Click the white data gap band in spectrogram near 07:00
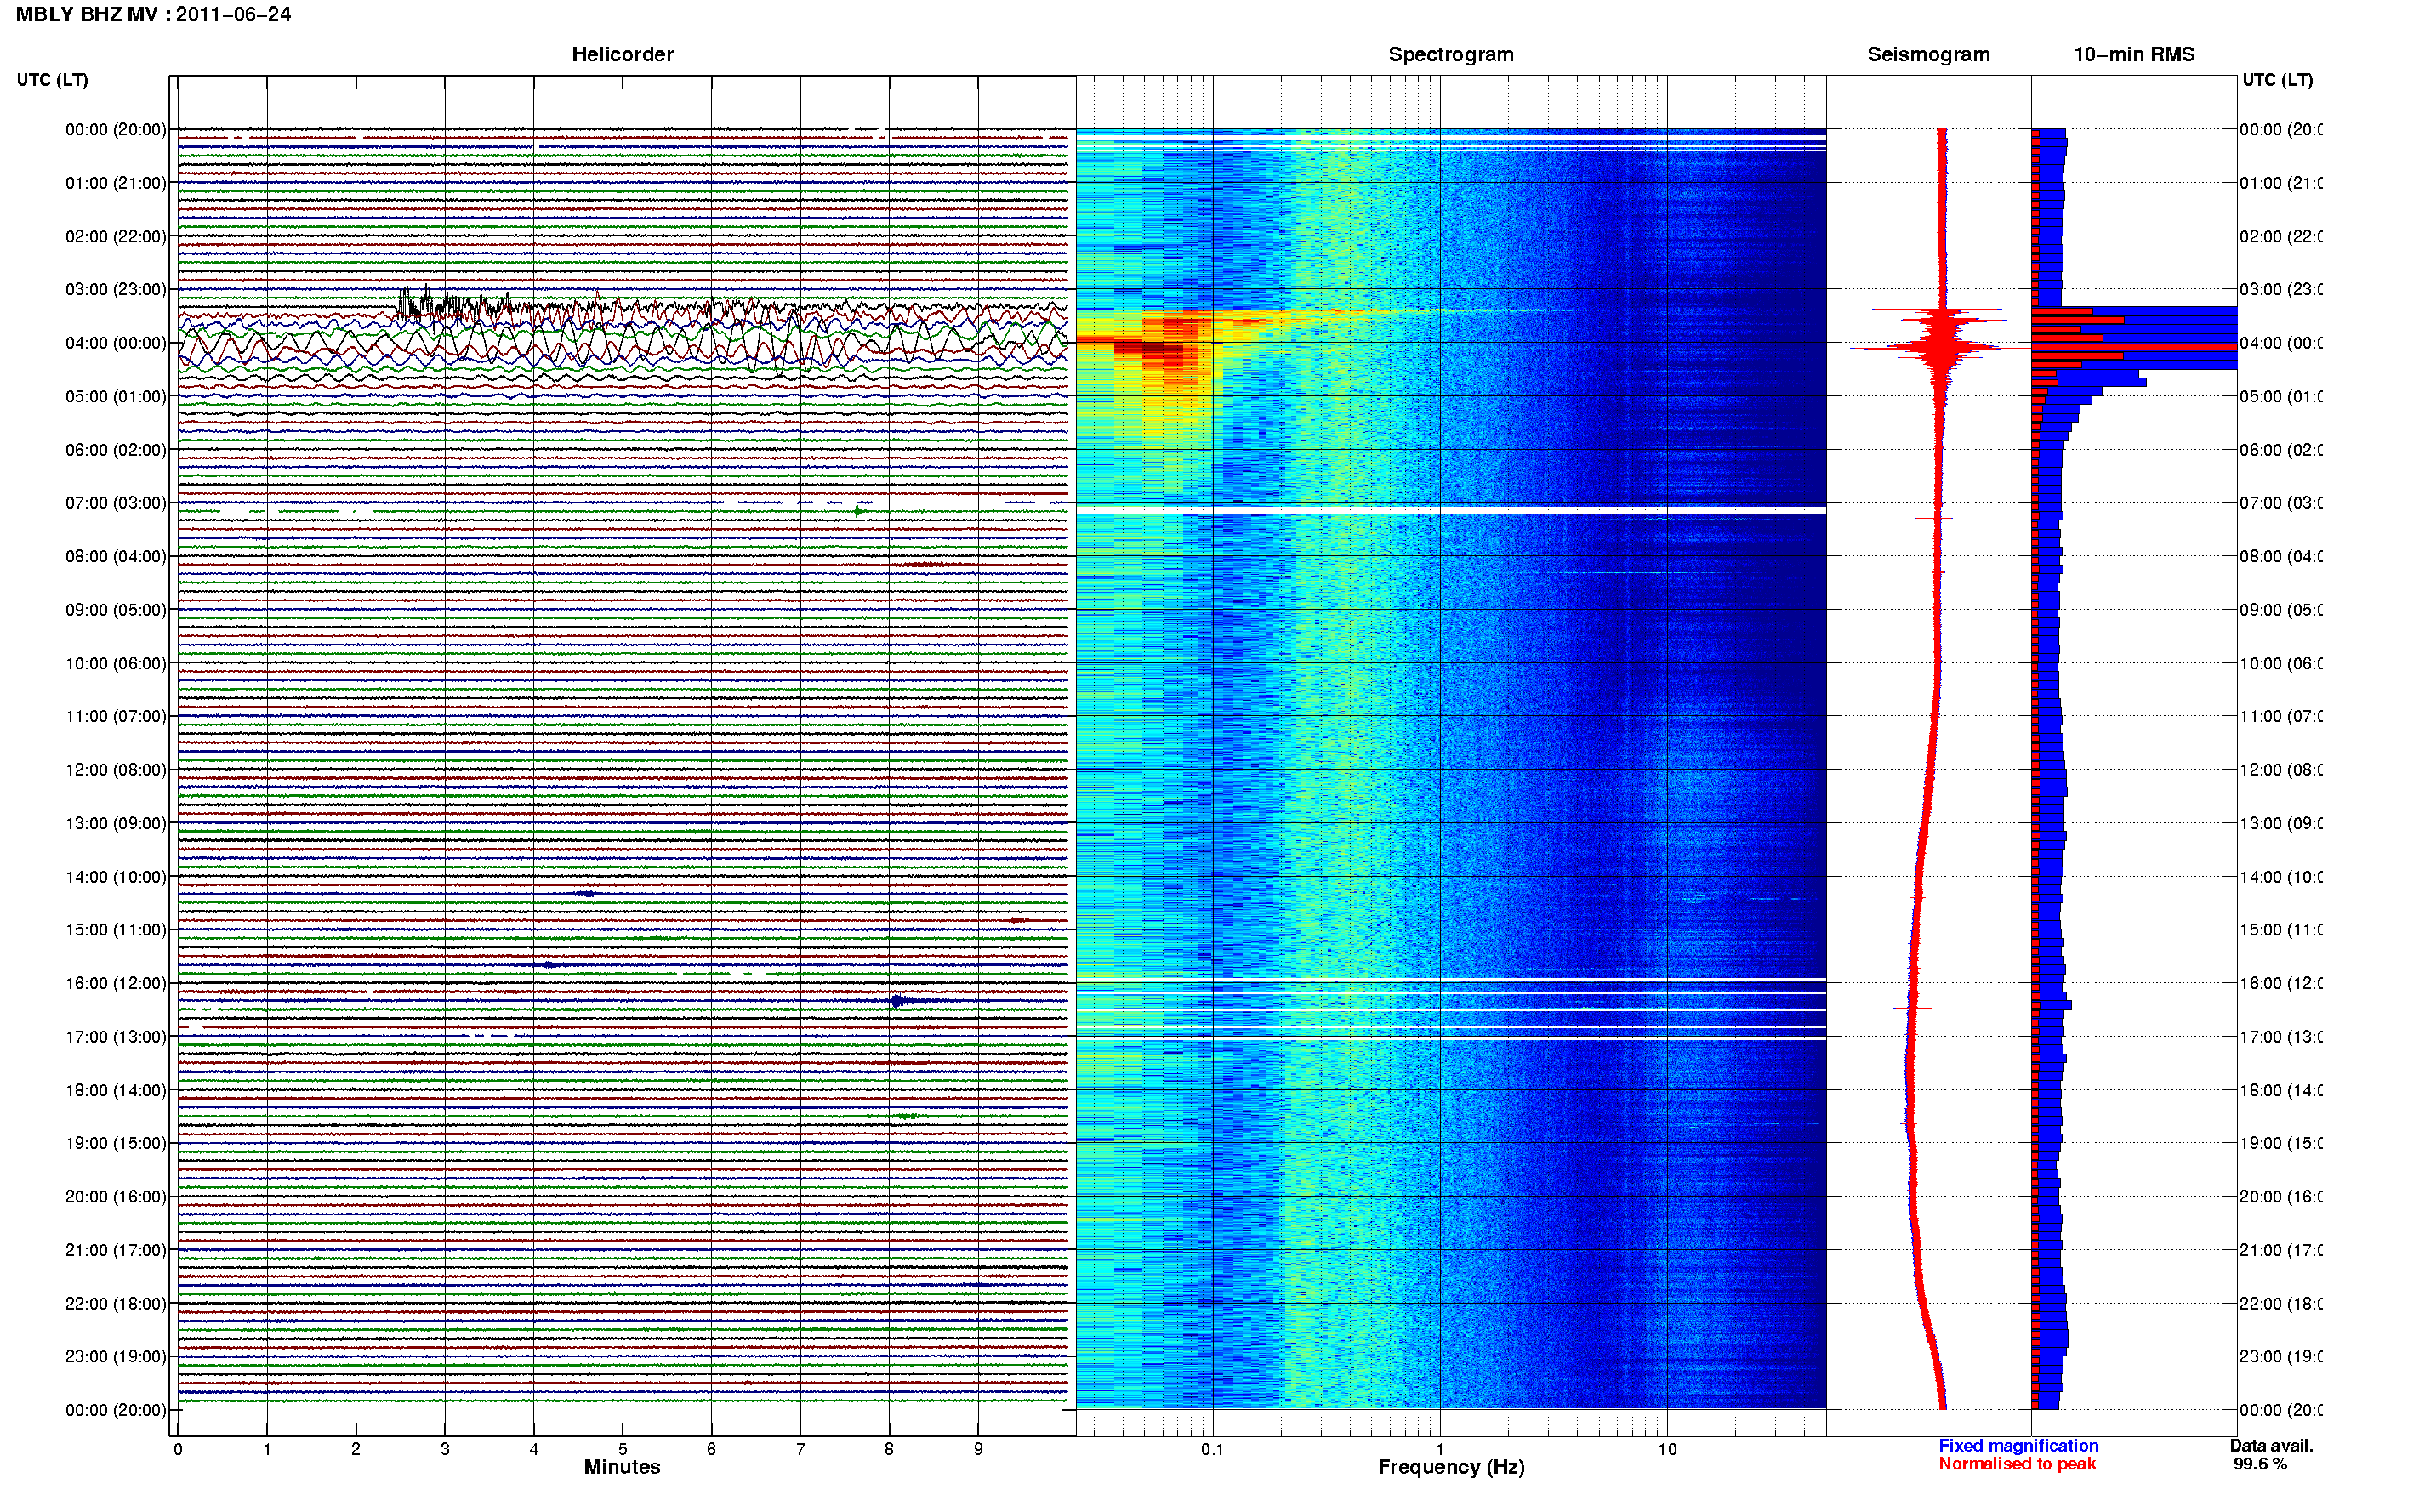Screen dimensions: 2419x1512 tap(1450, 511)
